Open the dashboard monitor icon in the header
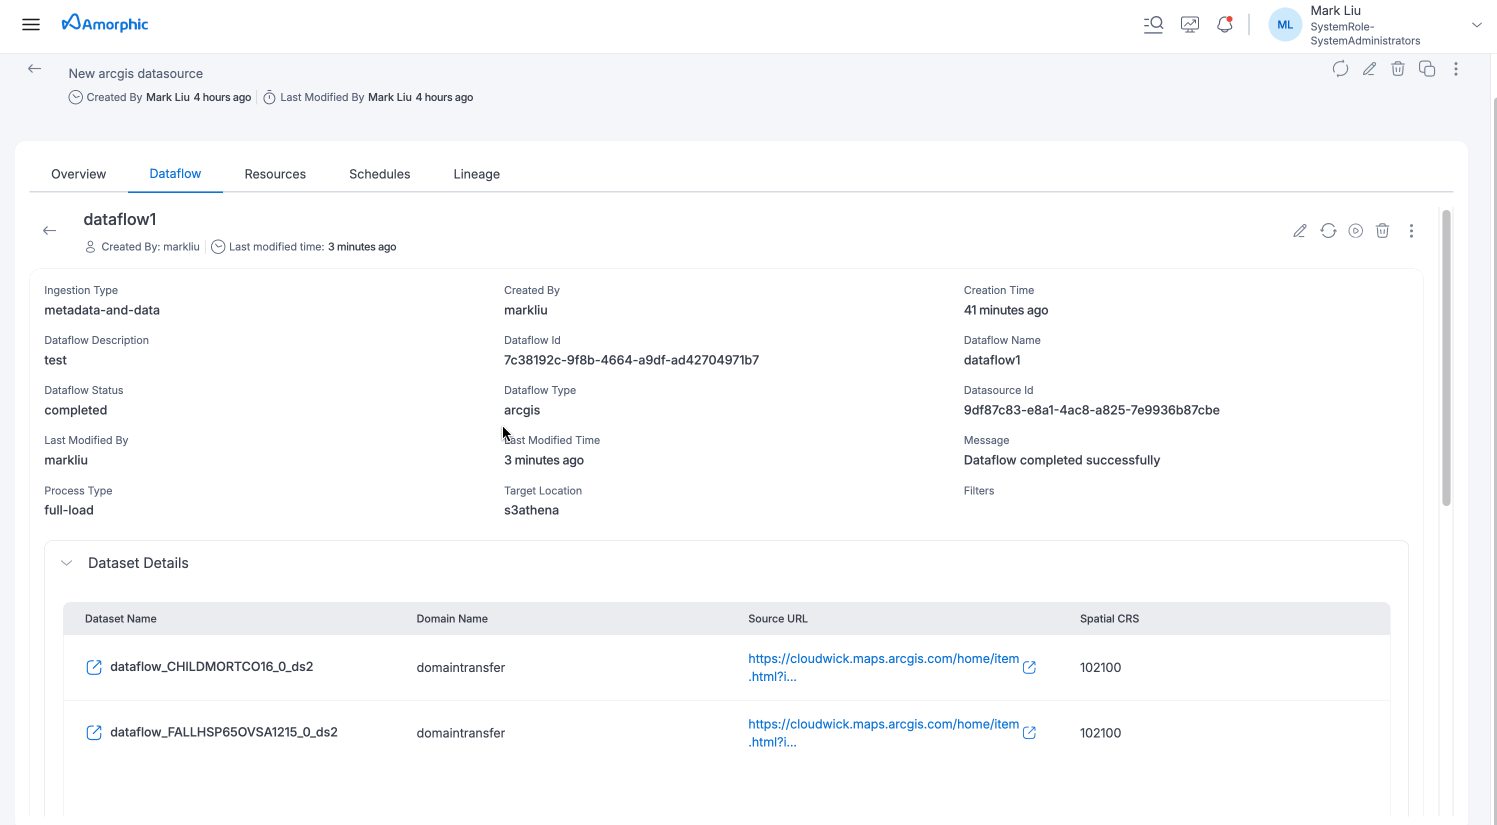The width and height of the screenshot is (1497, 825). pyautogui.click(x=1189, y=24)
